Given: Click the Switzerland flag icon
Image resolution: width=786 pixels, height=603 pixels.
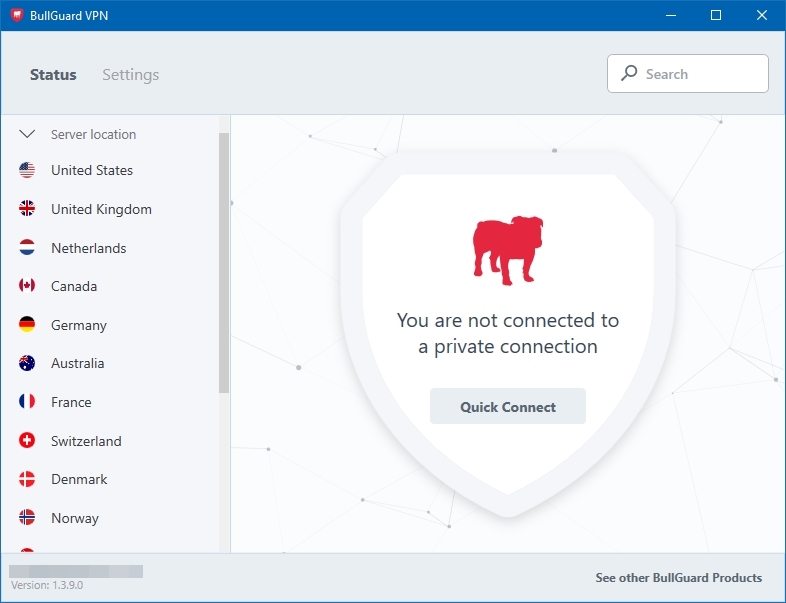Looking at the screenshot, I should (x=27, y=440).
